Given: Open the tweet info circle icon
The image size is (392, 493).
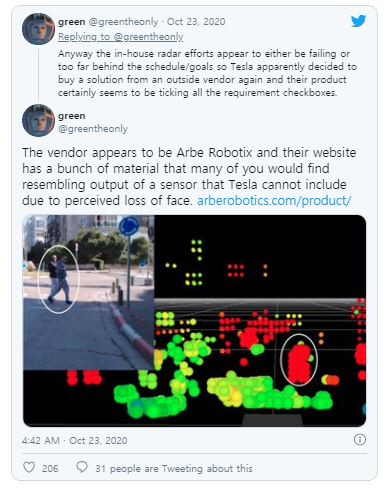Looking at the screenshot, I should 360,440.
